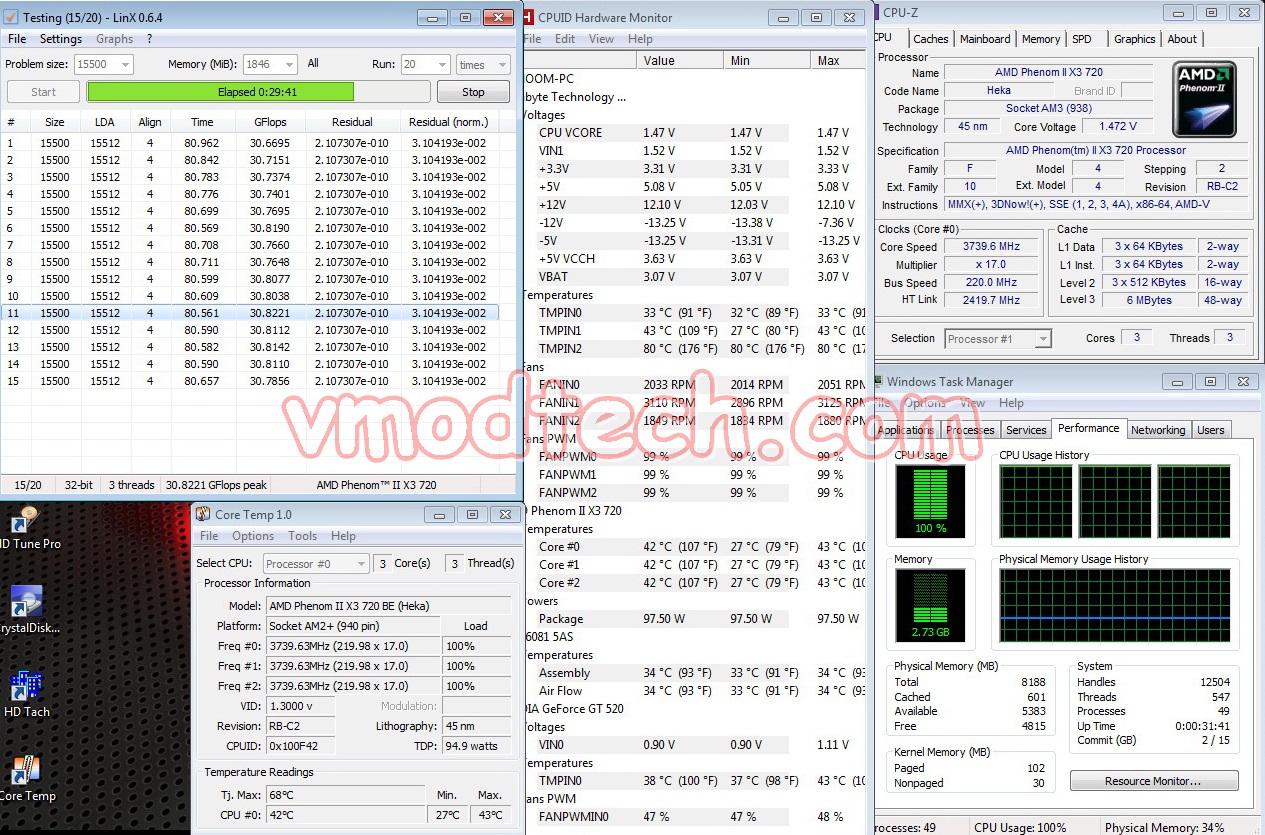Click the CPU Usage History graph

point(1115,501)
